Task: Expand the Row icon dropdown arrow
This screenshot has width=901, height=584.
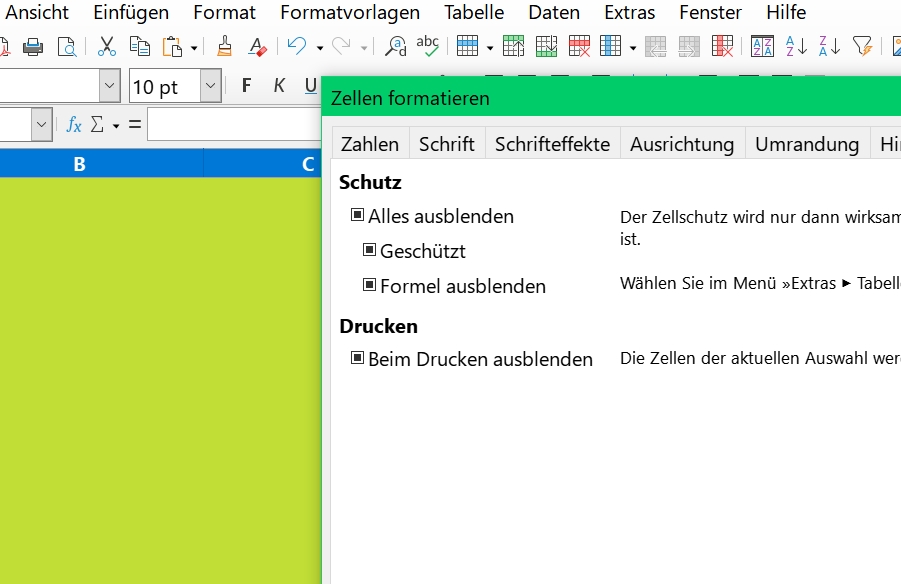Action: click(x=490, y=48)
